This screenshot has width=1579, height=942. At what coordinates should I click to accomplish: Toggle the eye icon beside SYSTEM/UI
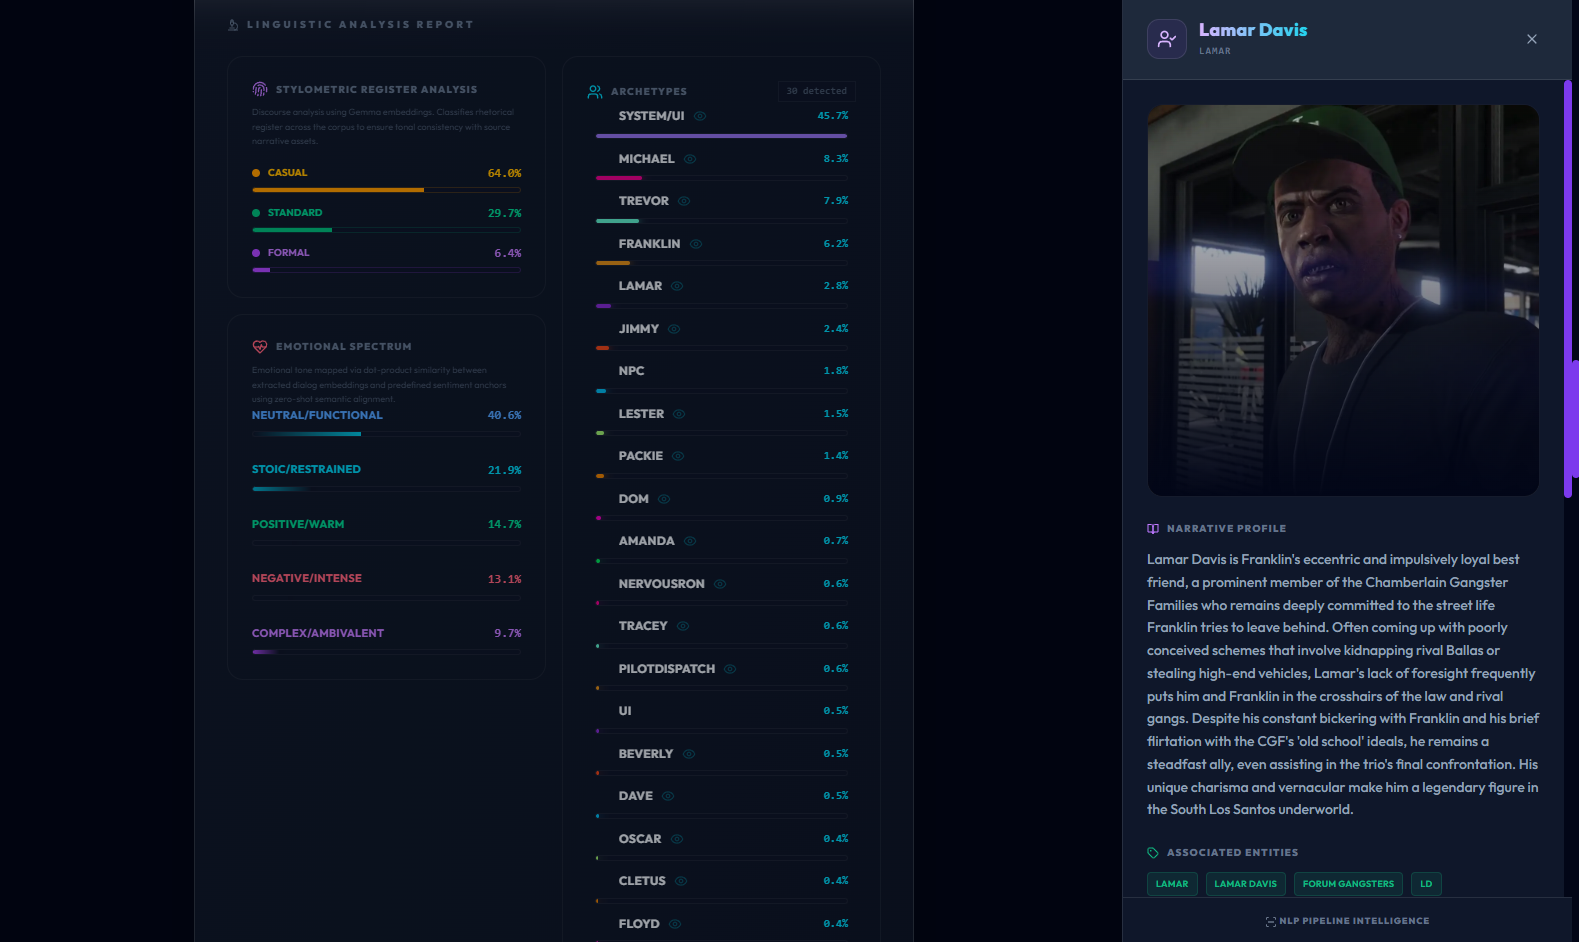pyautogui.click(x=700, y=116)
